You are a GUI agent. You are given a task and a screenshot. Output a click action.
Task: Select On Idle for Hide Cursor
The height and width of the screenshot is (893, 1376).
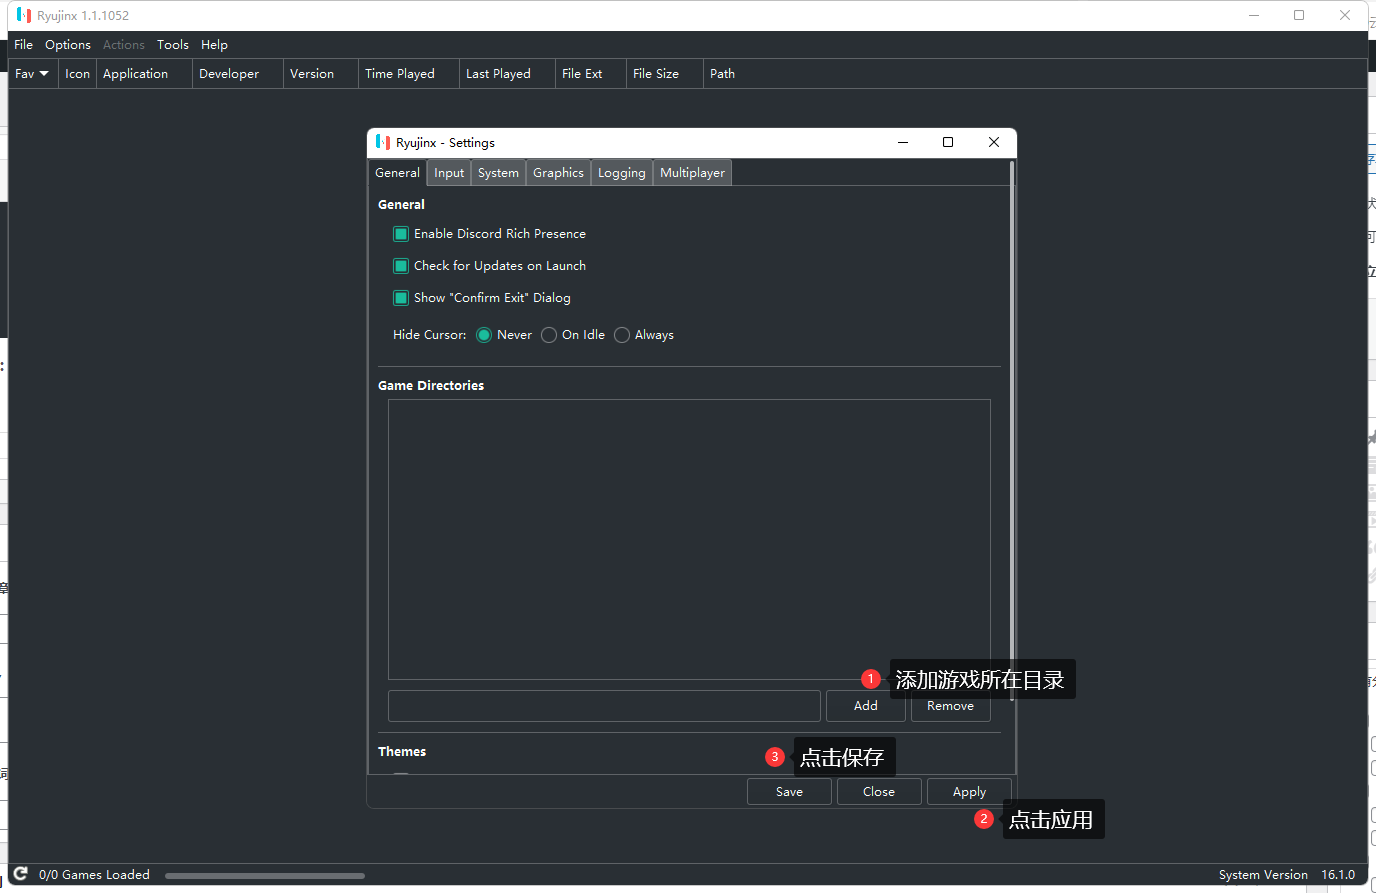[549, 335]
